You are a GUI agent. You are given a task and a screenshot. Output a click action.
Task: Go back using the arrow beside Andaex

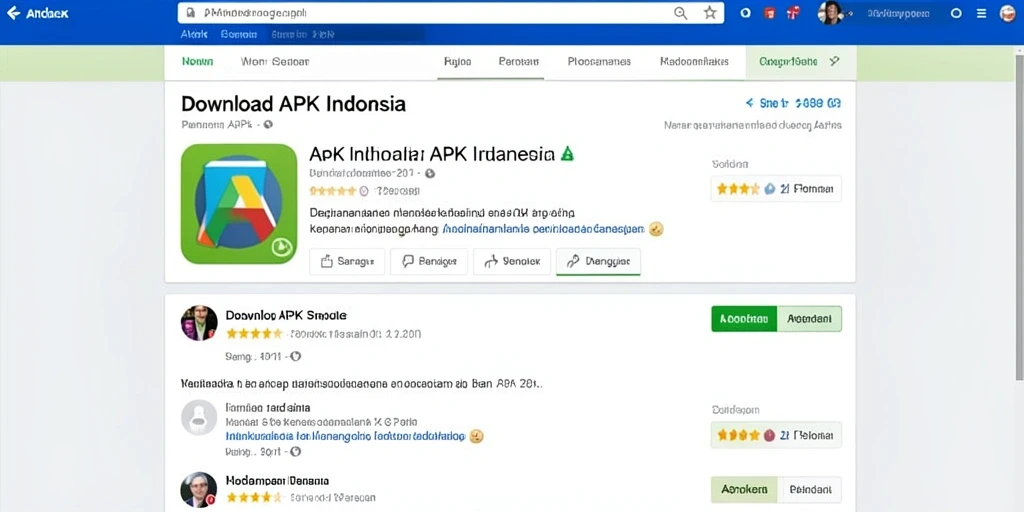tap(12, 13)
